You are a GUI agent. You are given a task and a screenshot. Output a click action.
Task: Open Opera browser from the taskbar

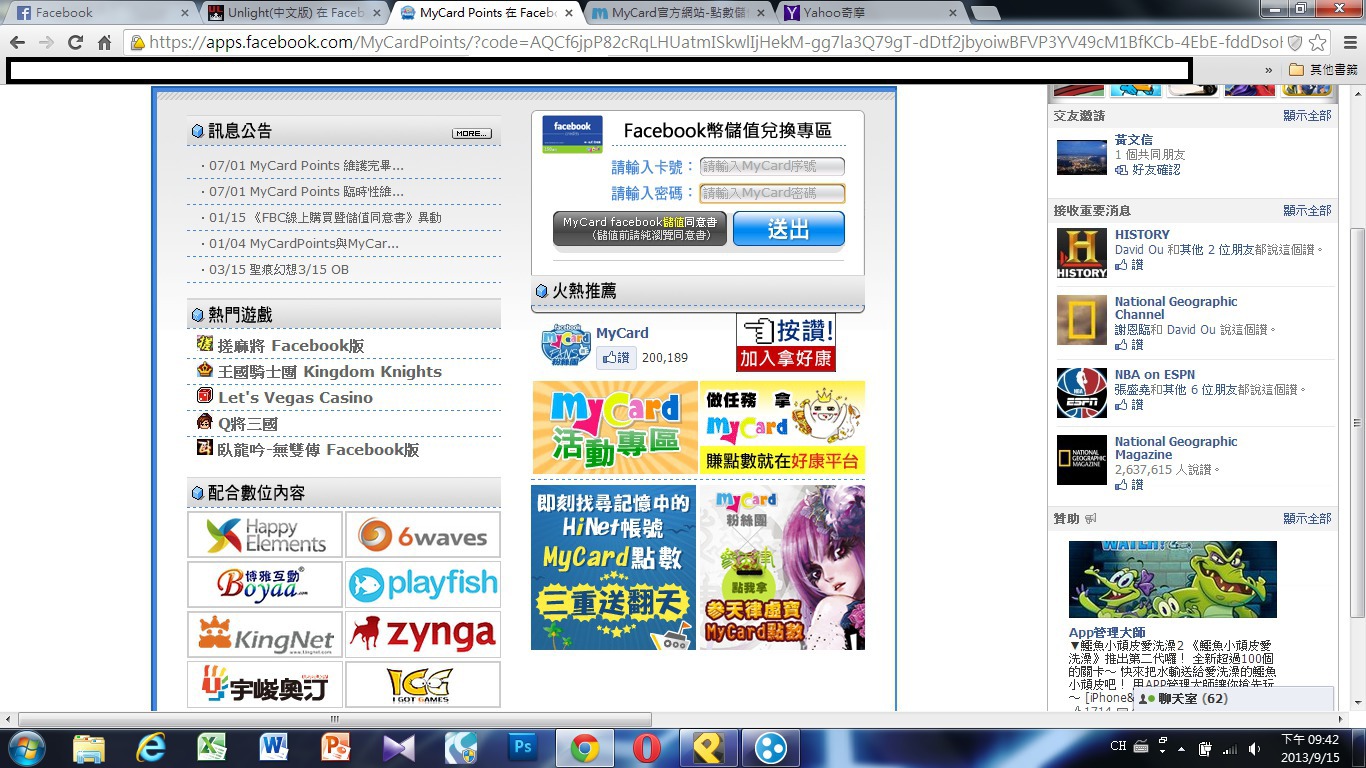(x=647, y=748)
